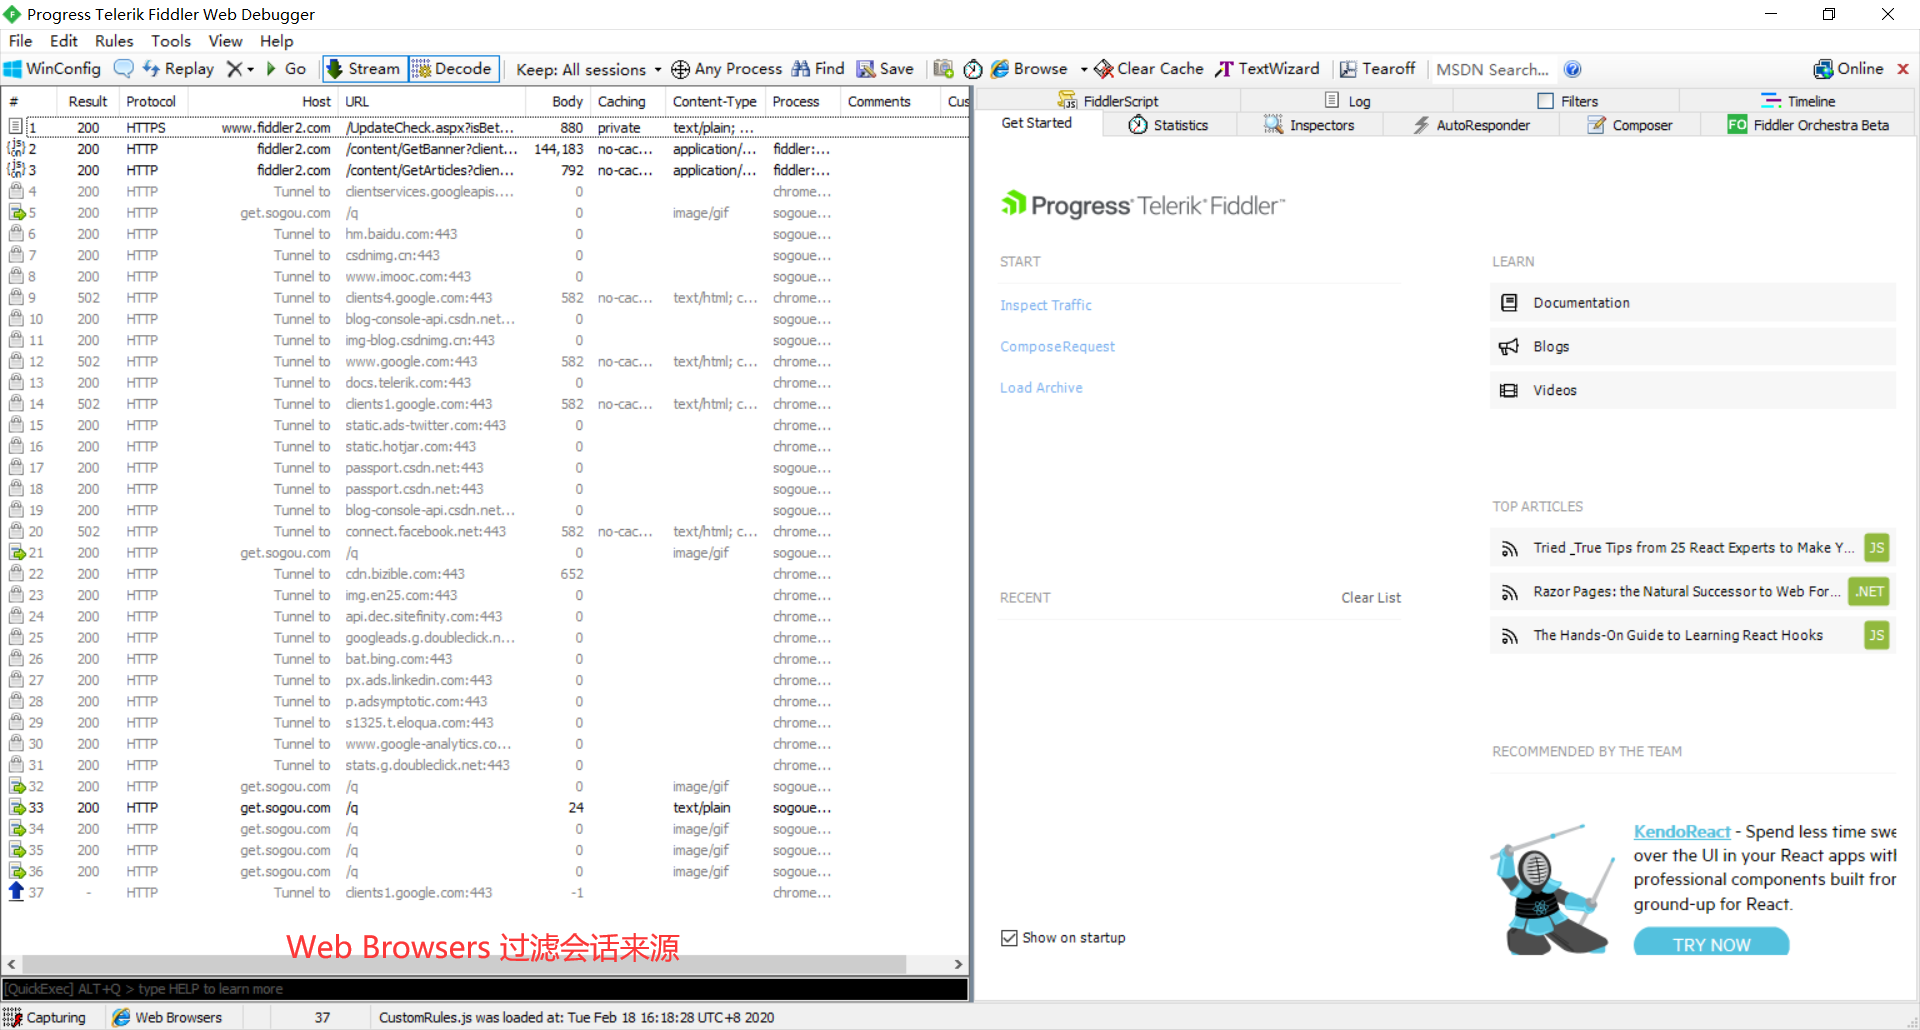Click the Remove sessions X icon
1920x1030 pixels.
(x=234, y=69)
